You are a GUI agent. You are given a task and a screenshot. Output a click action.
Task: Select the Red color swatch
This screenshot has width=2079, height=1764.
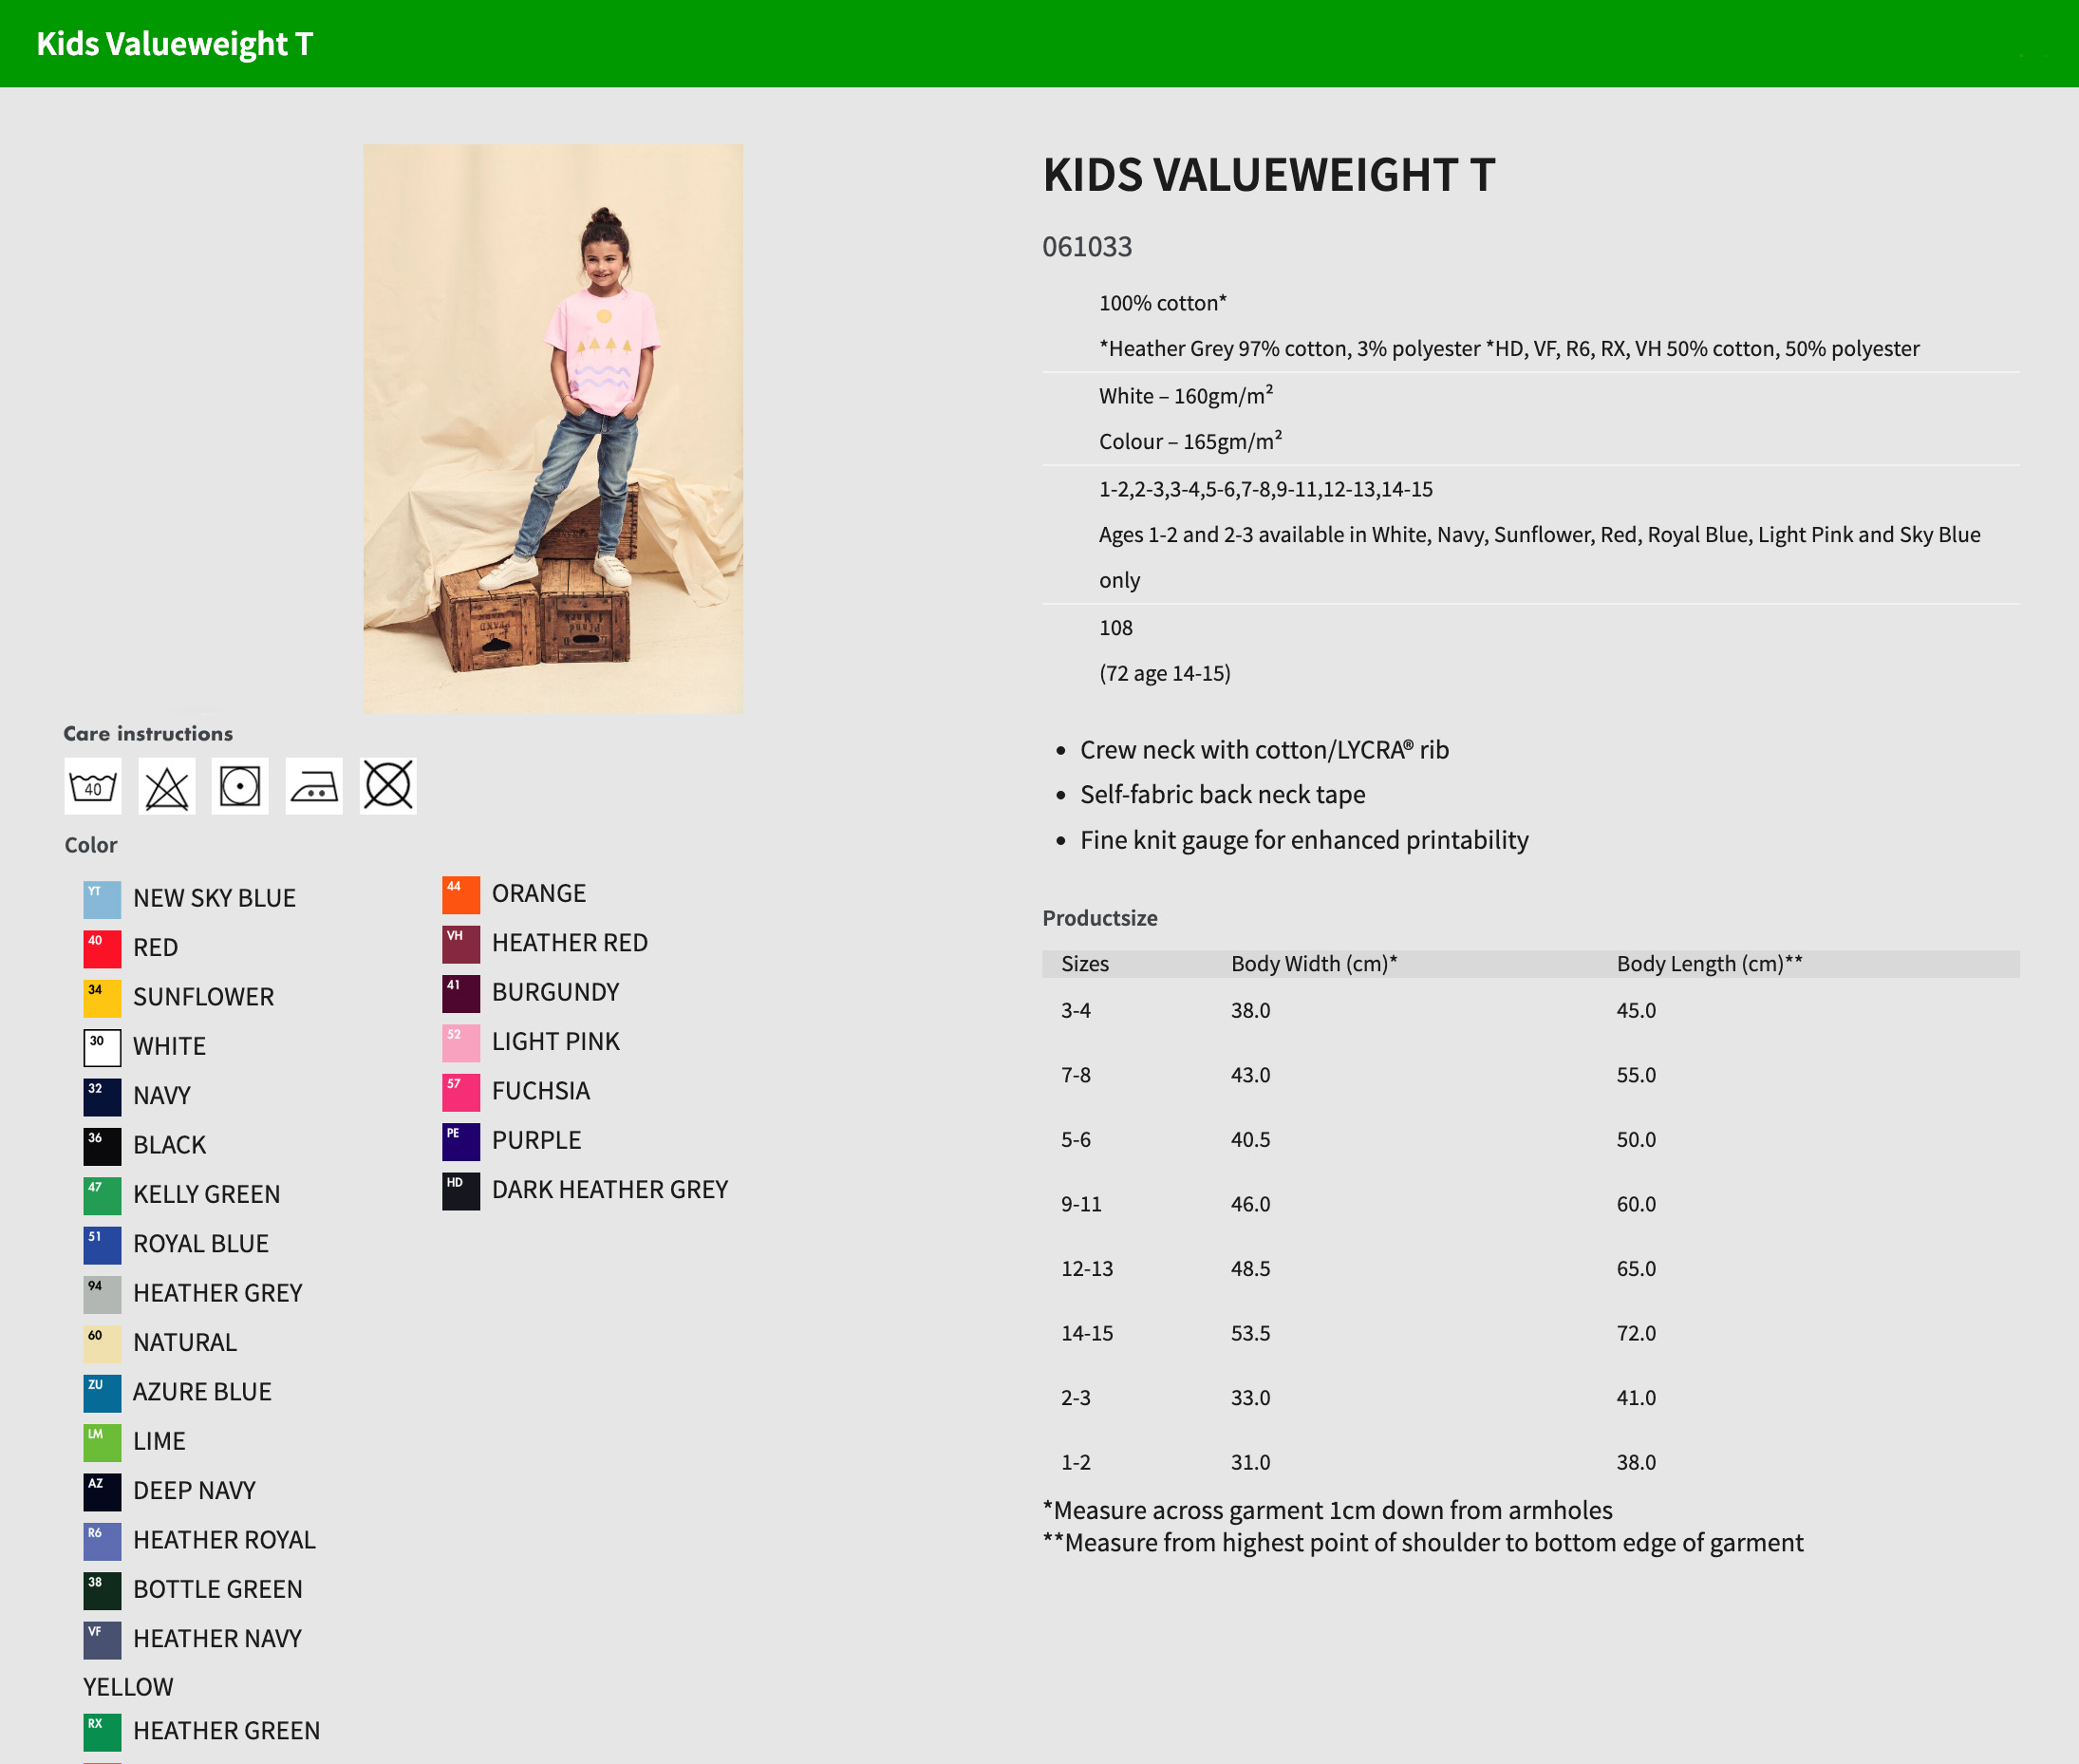tap(102, 948)
